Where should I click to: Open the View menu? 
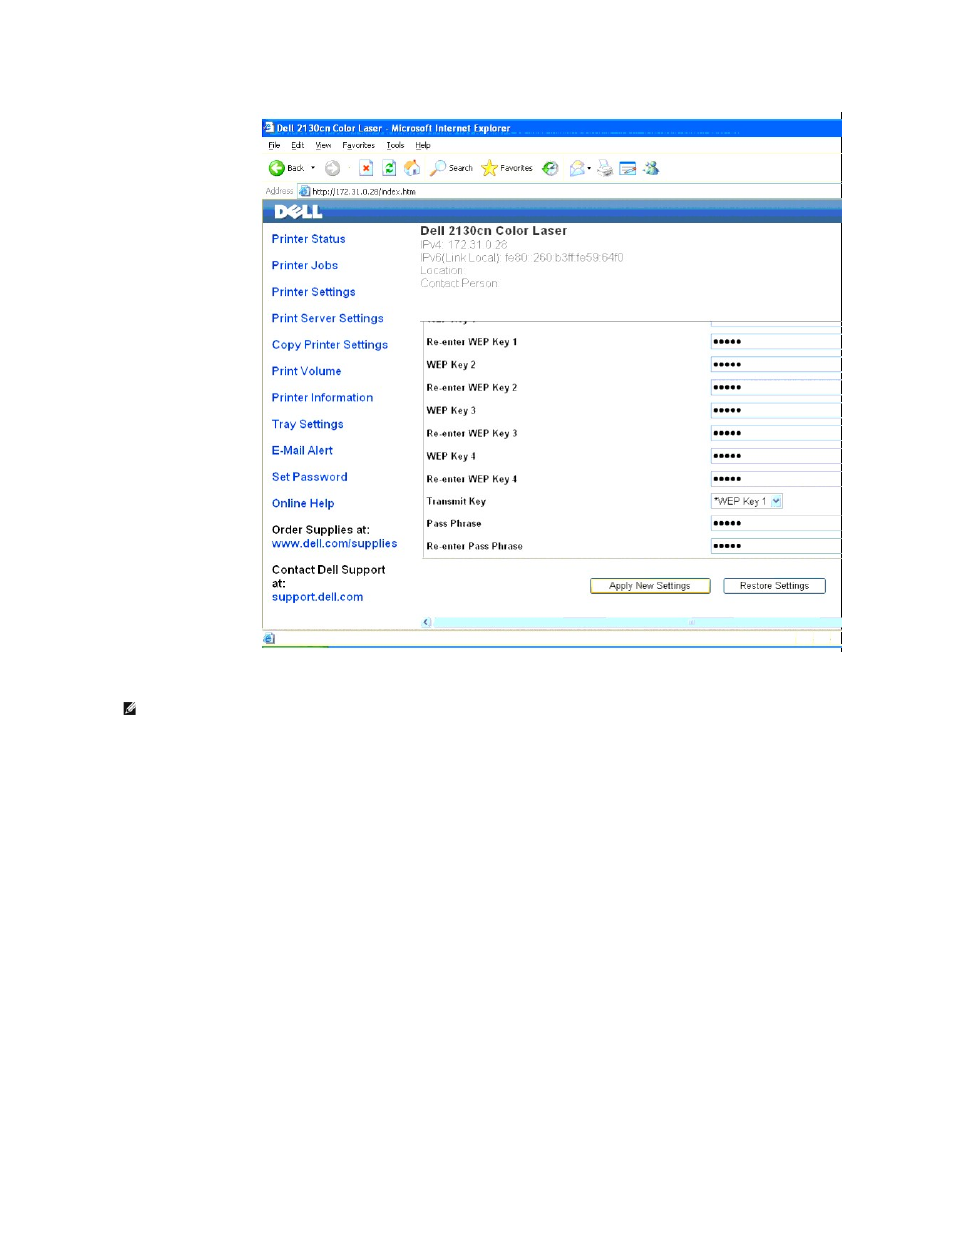tap(323, 145)
